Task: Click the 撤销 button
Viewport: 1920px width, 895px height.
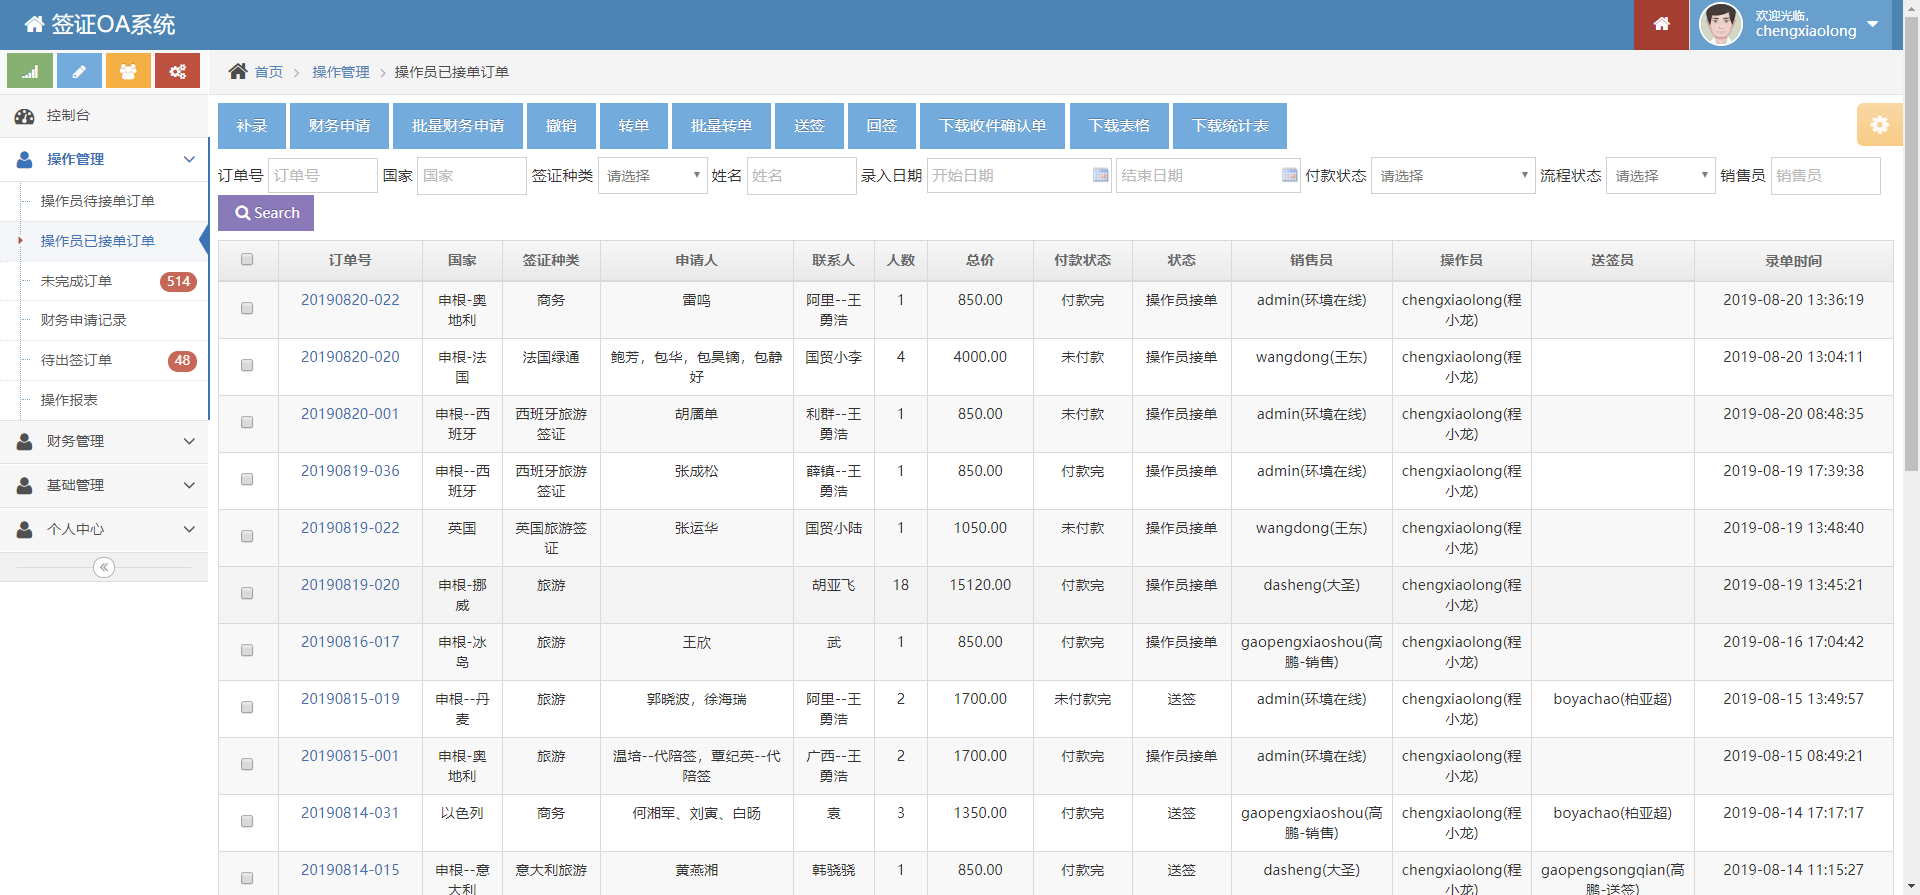Action: 561,126
